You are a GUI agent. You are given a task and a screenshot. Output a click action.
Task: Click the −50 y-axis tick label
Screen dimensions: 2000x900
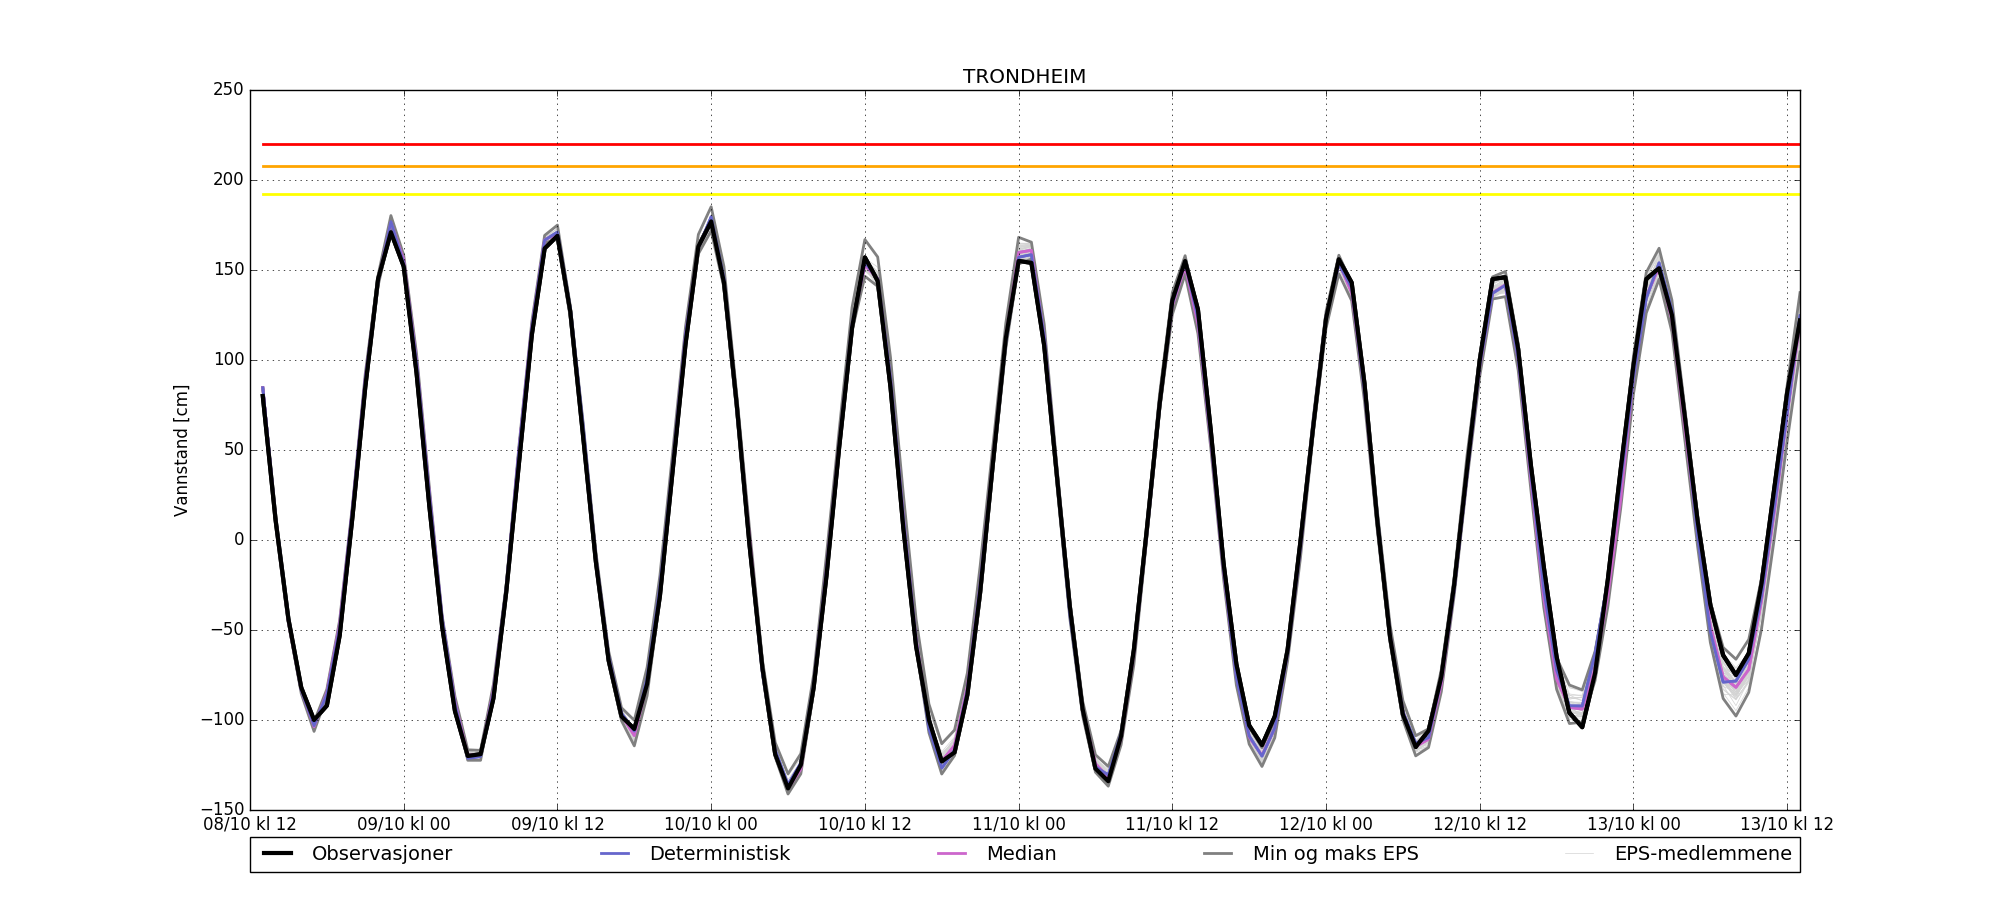click(226, 630)
